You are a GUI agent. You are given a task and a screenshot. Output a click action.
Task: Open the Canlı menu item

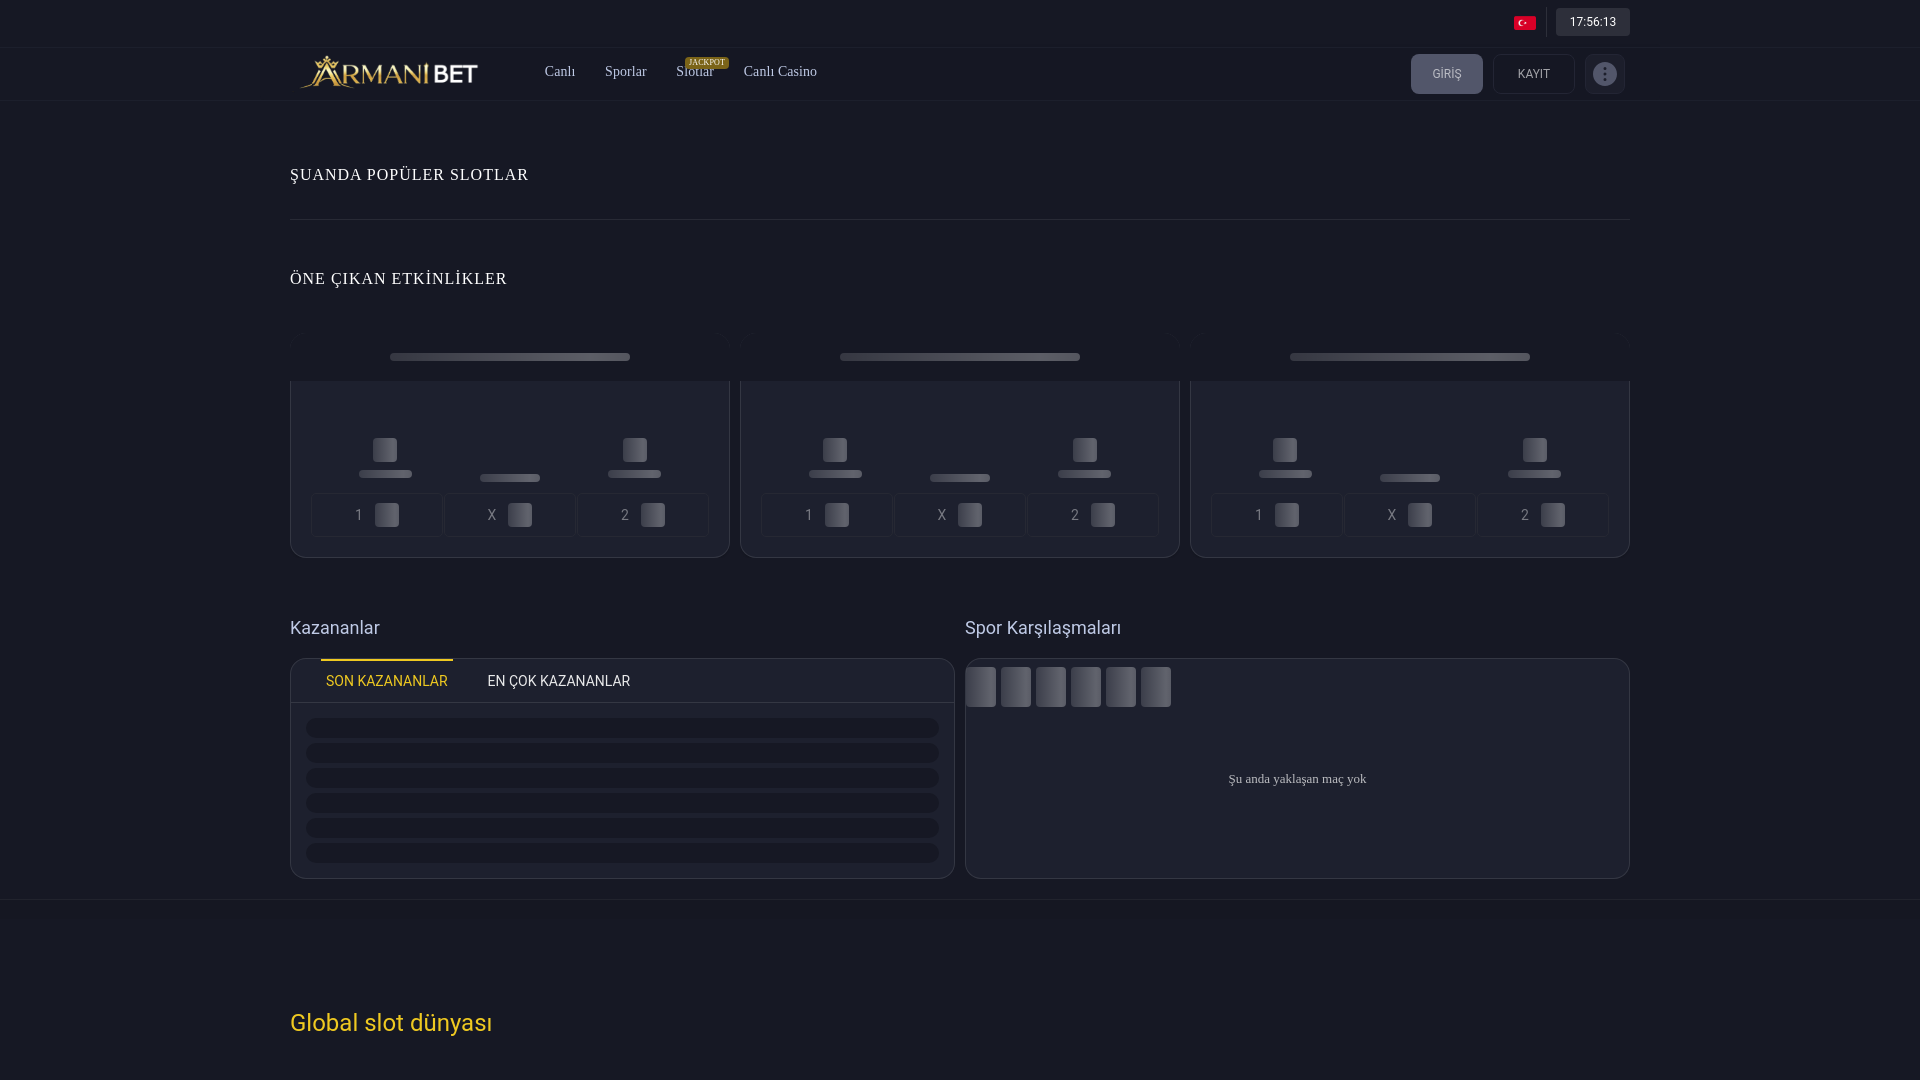pos(560,72)
